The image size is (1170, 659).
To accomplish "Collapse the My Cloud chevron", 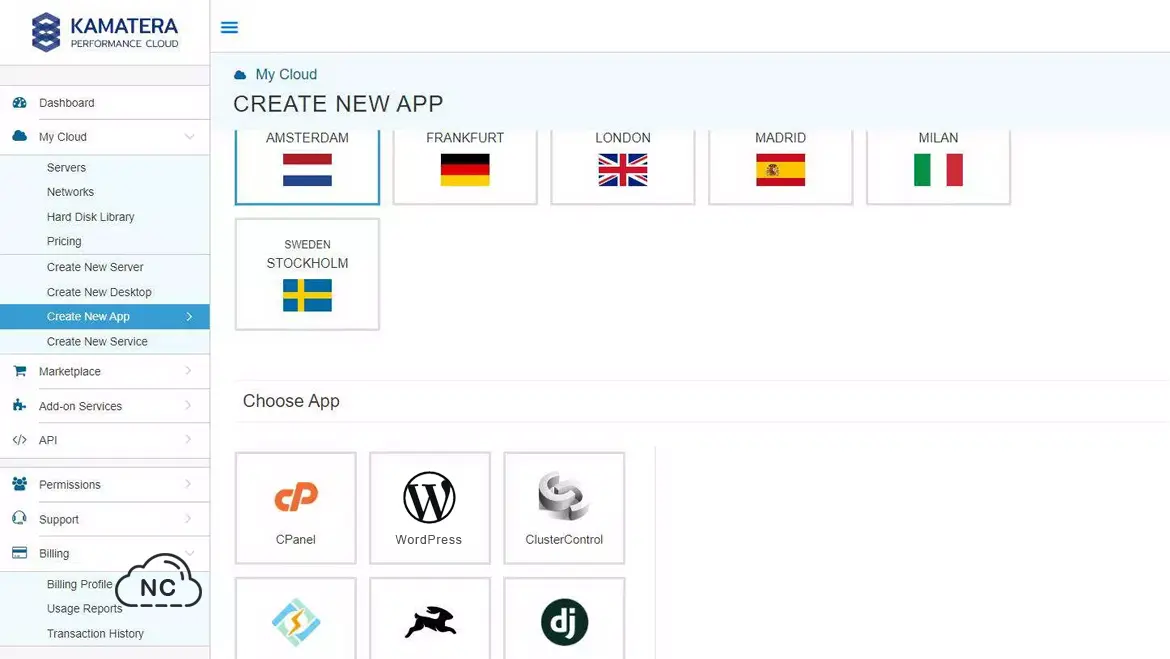I will (190, 137).
